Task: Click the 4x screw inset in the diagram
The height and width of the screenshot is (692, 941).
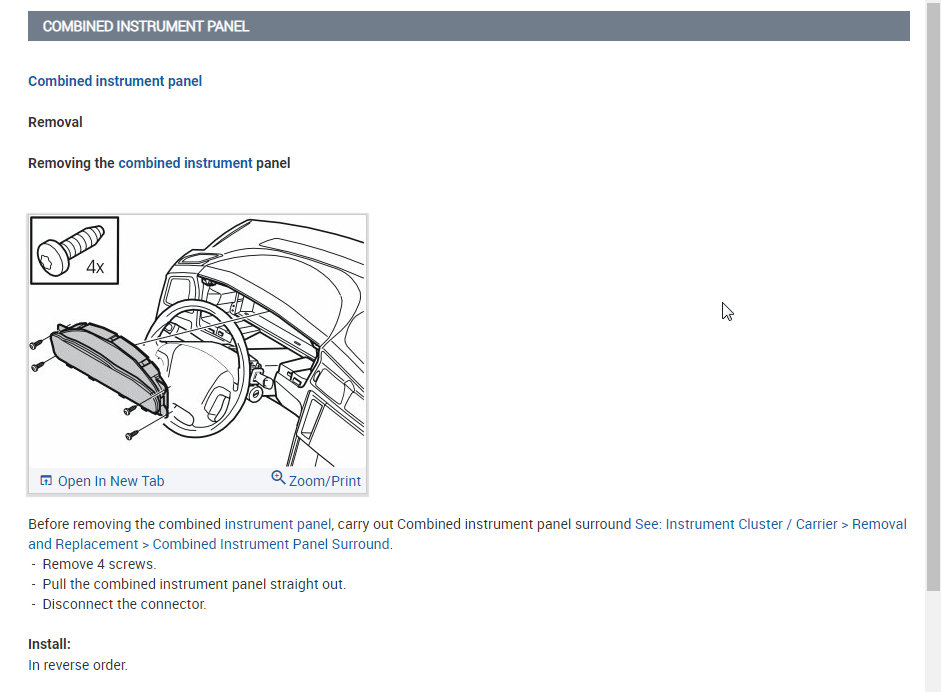Action: tap(74, 250)
